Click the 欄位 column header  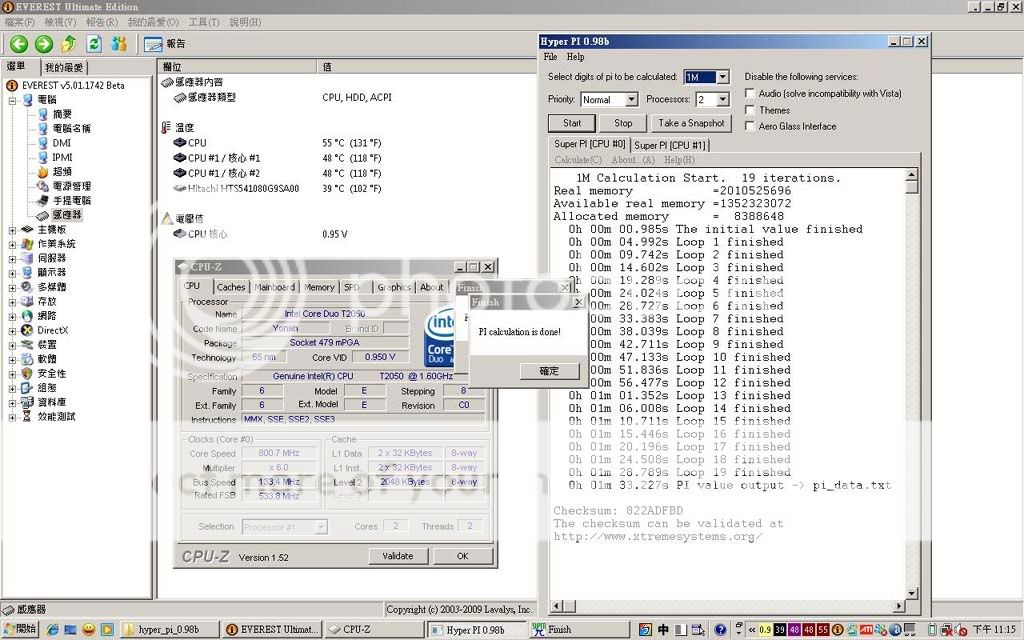click(x=237, y=67)
